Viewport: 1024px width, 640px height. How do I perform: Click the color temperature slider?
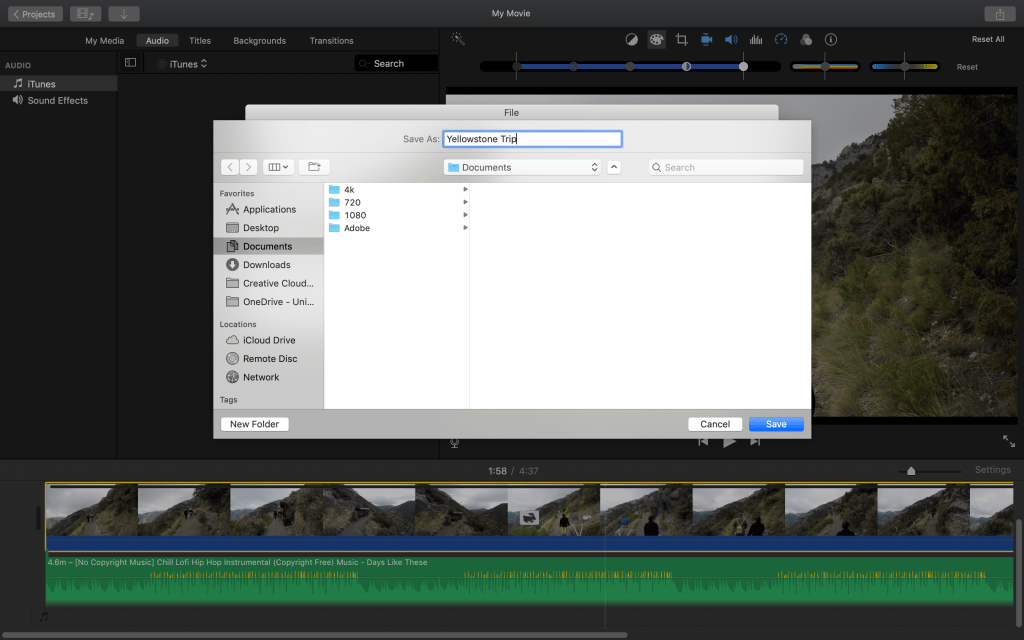pos(904,67)
